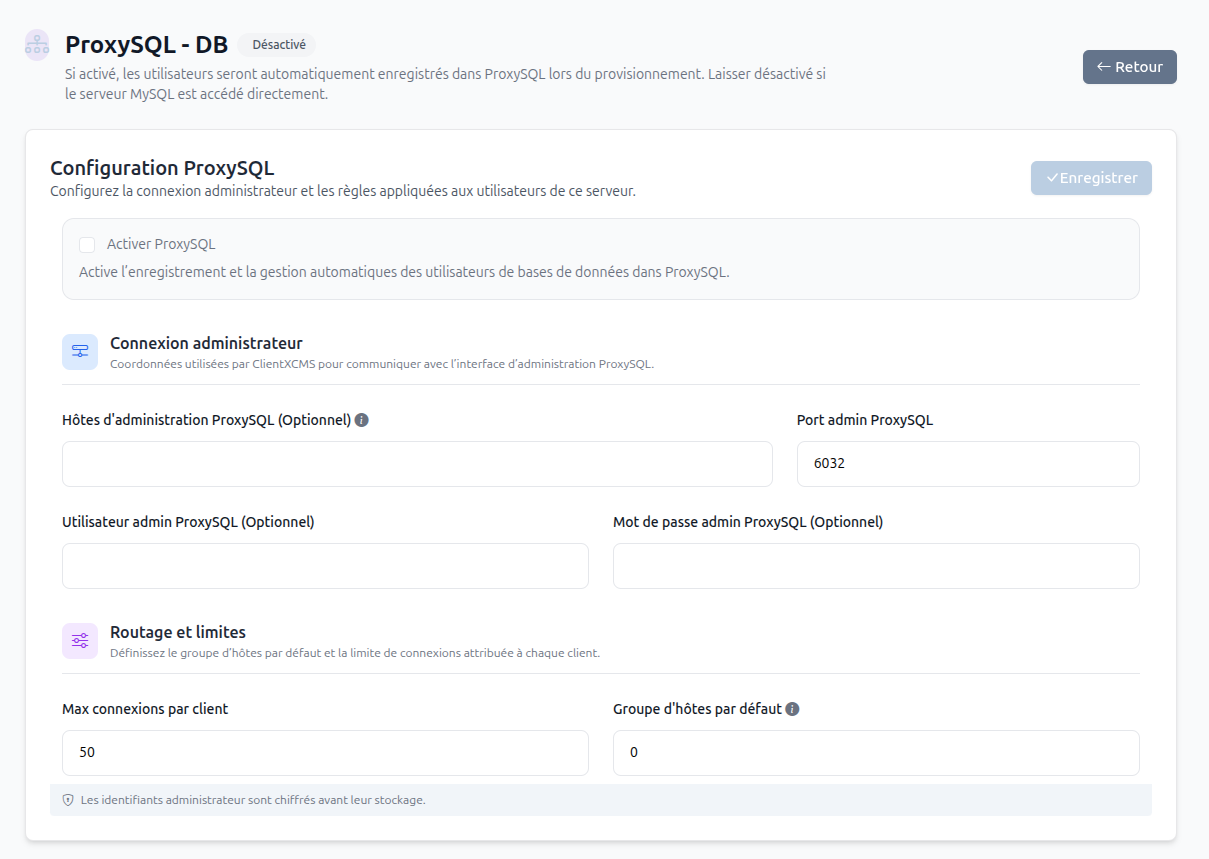
Task: Click the Routage et limites section heading
Action: tap(178, 633)
